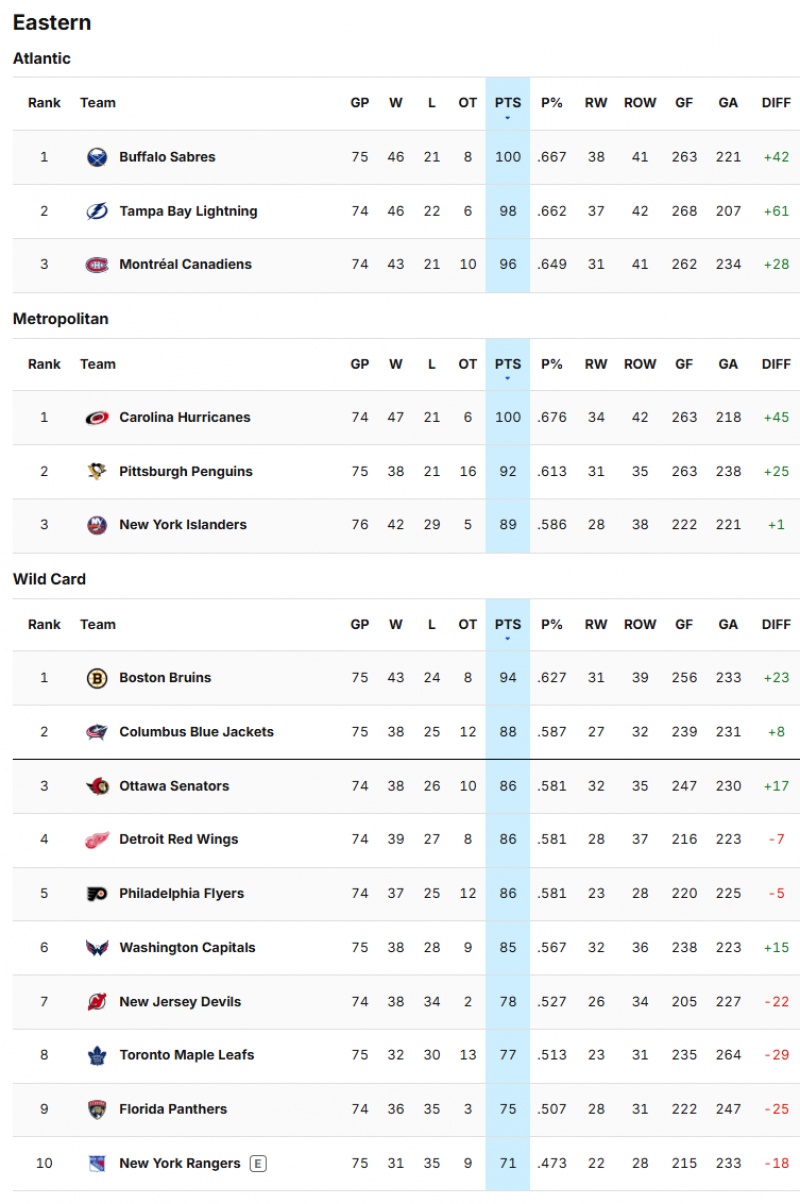Open the Washington Capitals team link
Image resolution: width=800 pixels, height=1204 pixels.
click(187, 948)
